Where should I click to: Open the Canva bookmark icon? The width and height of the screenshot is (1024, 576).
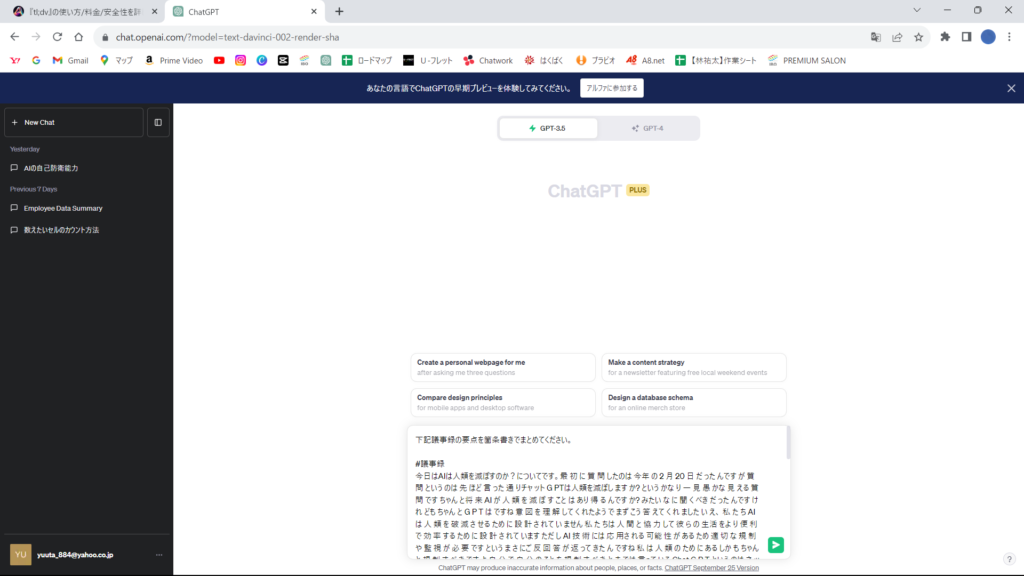(262, 60)
